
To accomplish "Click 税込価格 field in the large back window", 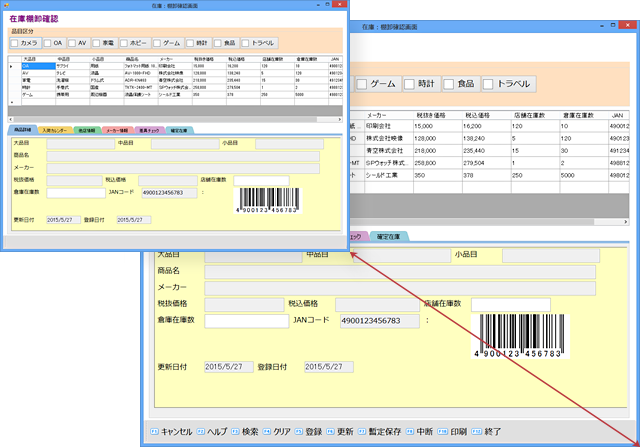I will pyautogui.click(x=377, y=305).
